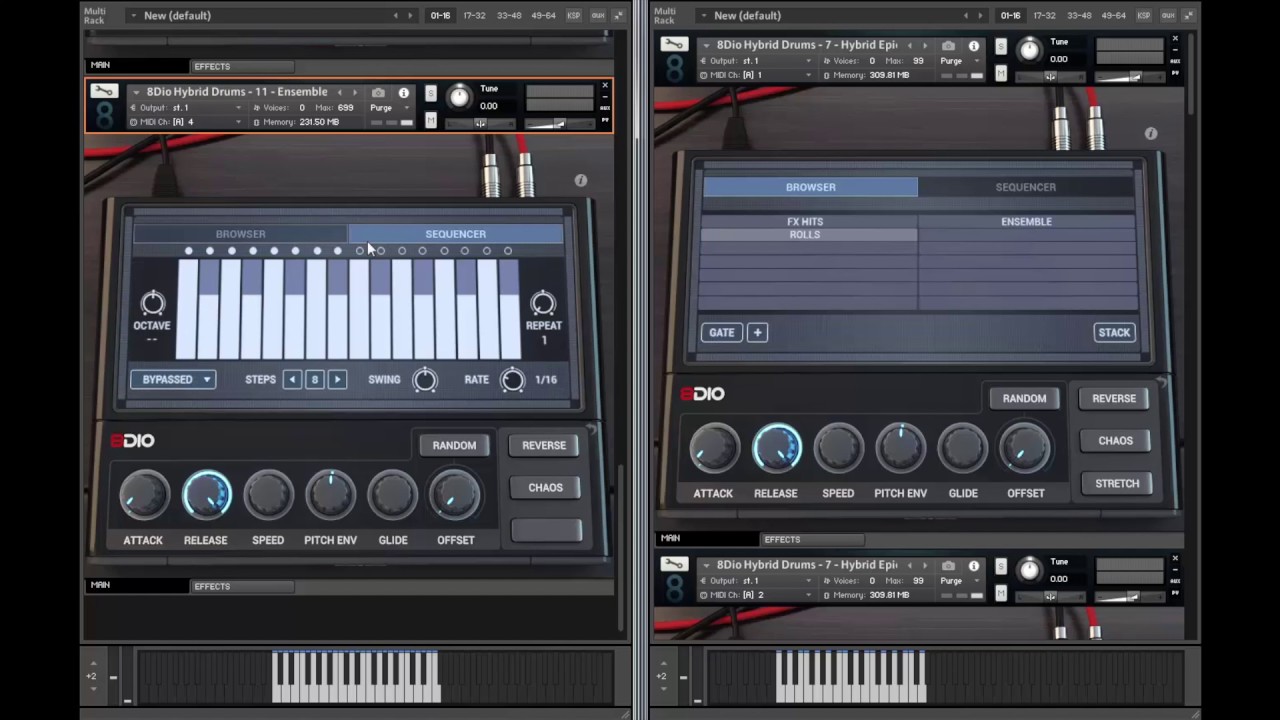Select ENSEMBLE in right browser list
Image resolution: width=1280 pixels, height=720 pixels.
pyautogui.click(x=1026, y=222)
